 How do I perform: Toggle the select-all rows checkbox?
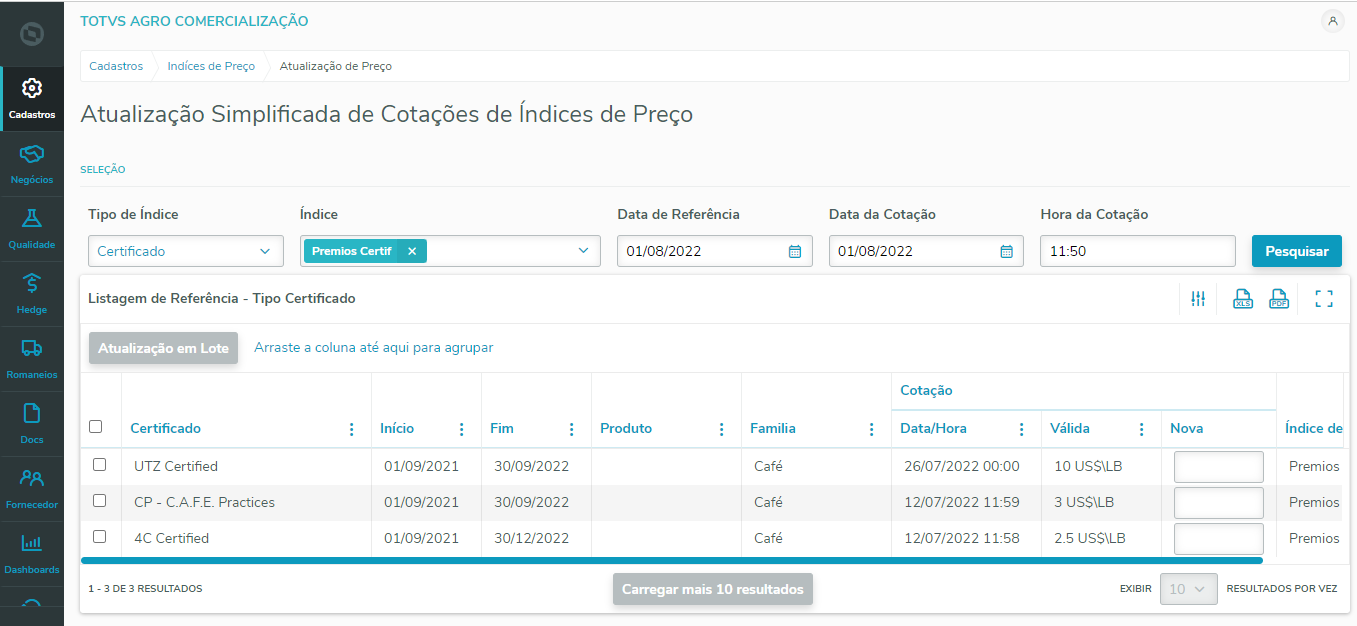(x=96, y=427)
